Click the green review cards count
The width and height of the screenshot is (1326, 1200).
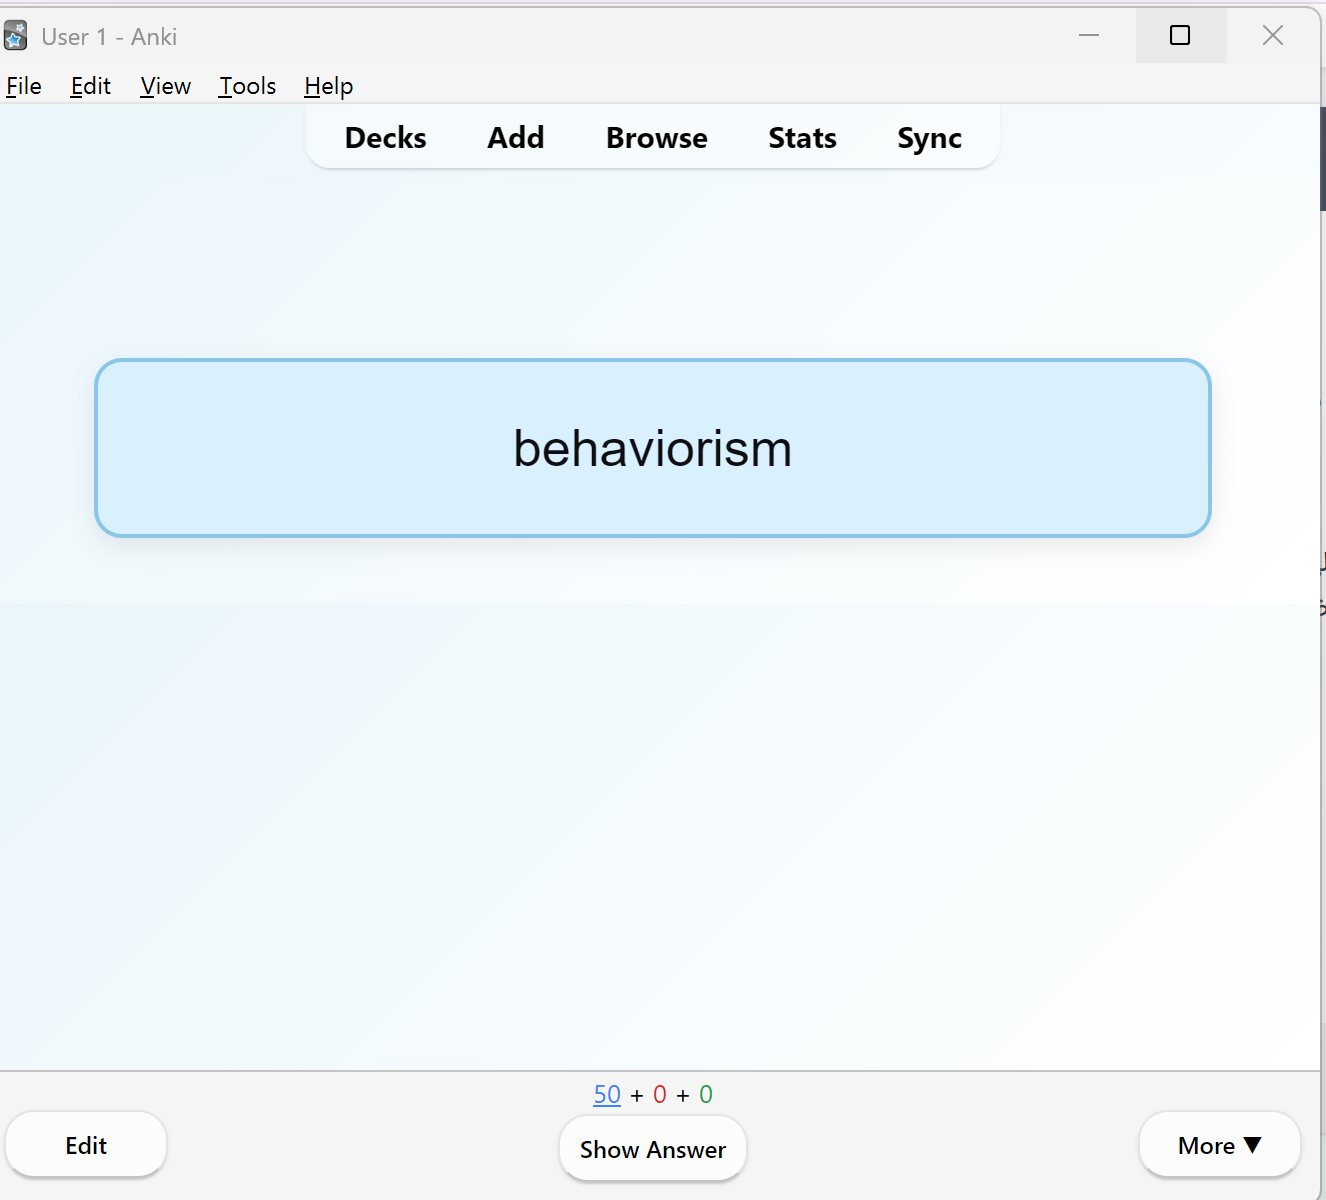706,1094
